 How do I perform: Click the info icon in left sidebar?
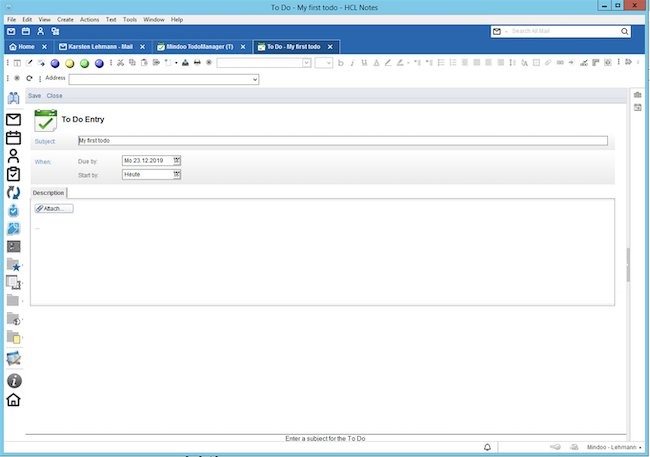click(14, 380)
